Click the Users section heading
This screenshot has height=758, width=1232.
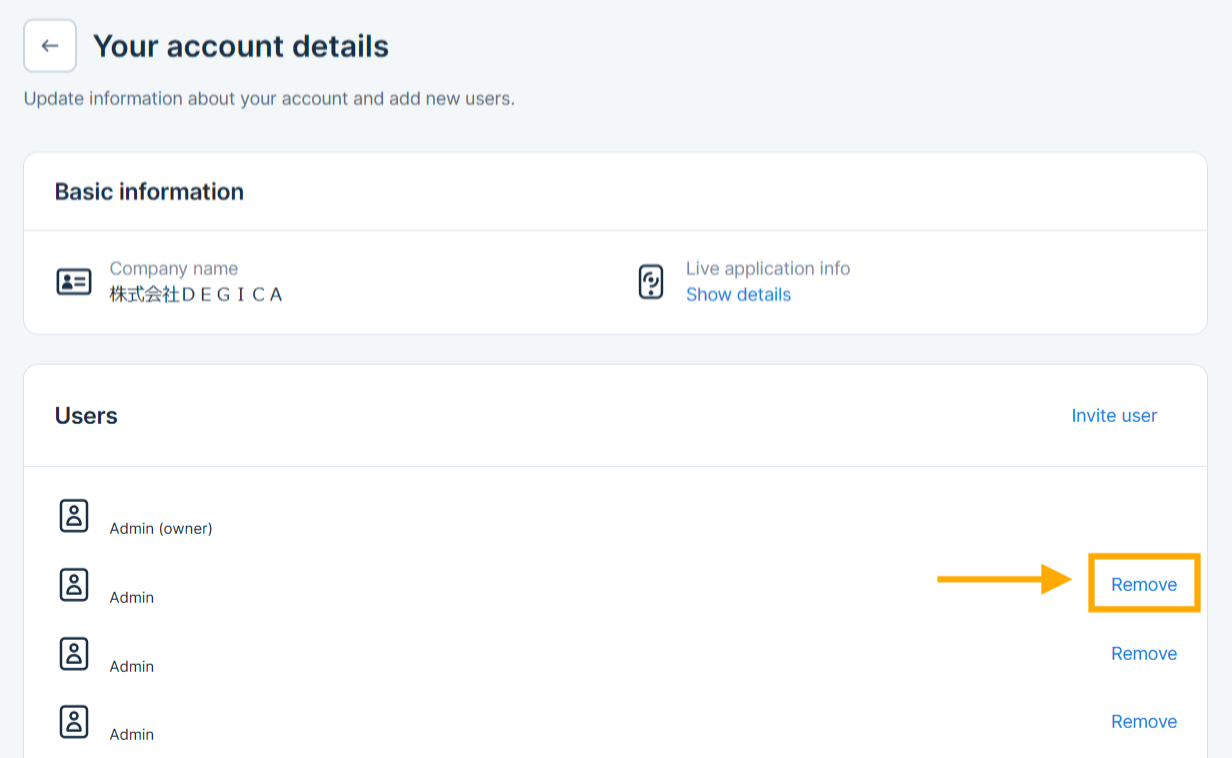[x=86, y=416]
